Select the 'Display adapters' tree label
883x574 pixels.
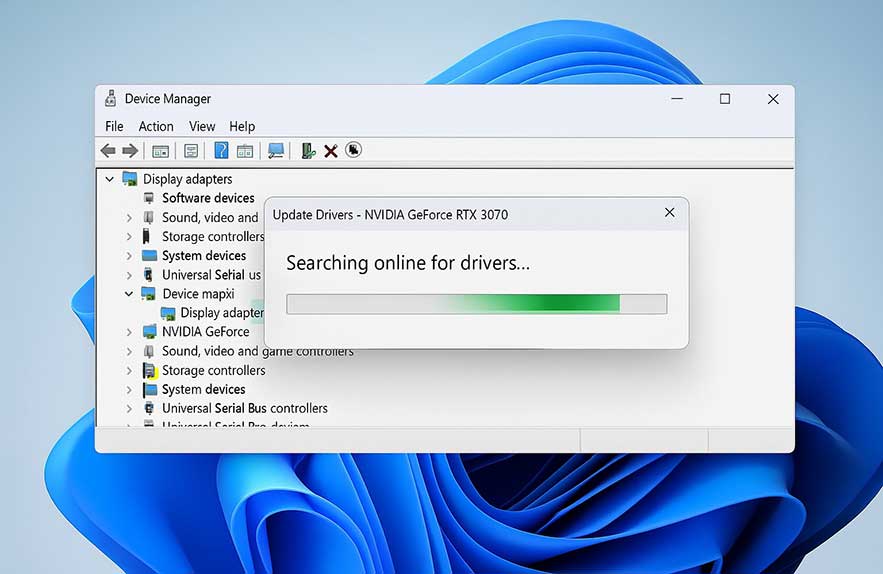click(188, 179)
